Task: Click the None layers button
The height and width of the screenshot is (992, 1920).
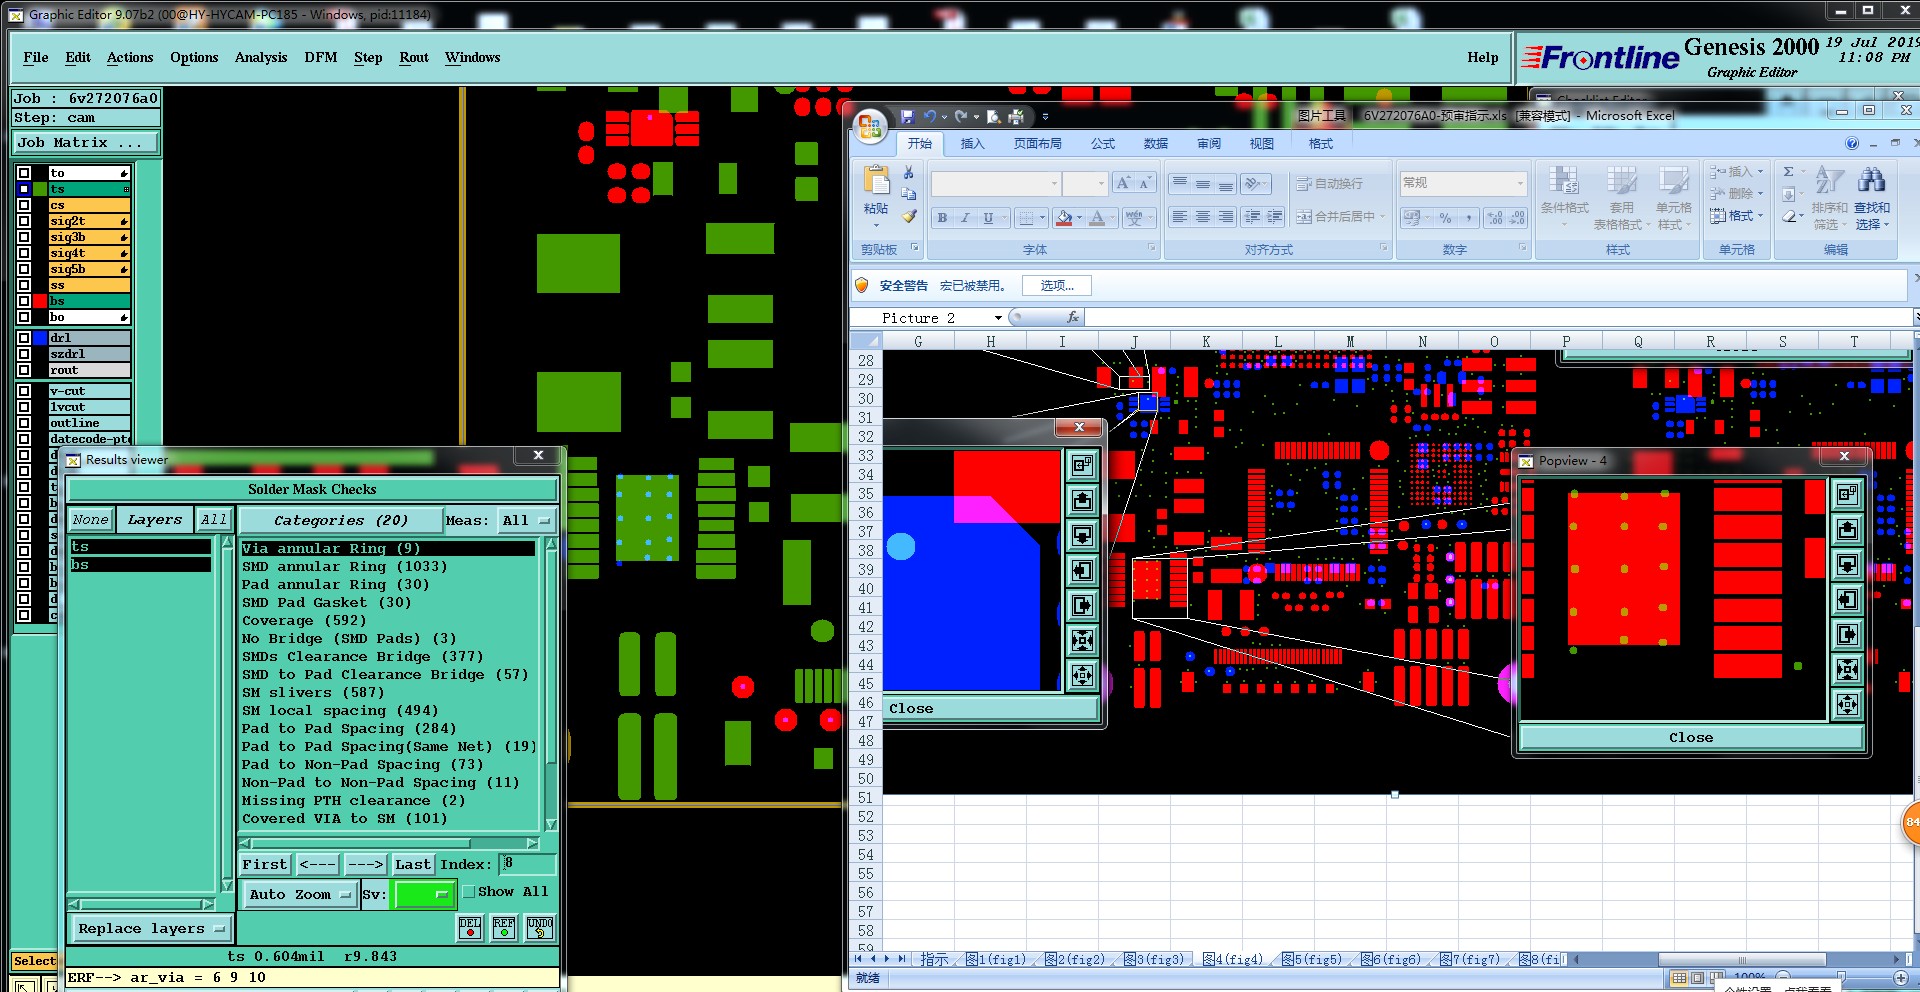Action: pos(90,520)
